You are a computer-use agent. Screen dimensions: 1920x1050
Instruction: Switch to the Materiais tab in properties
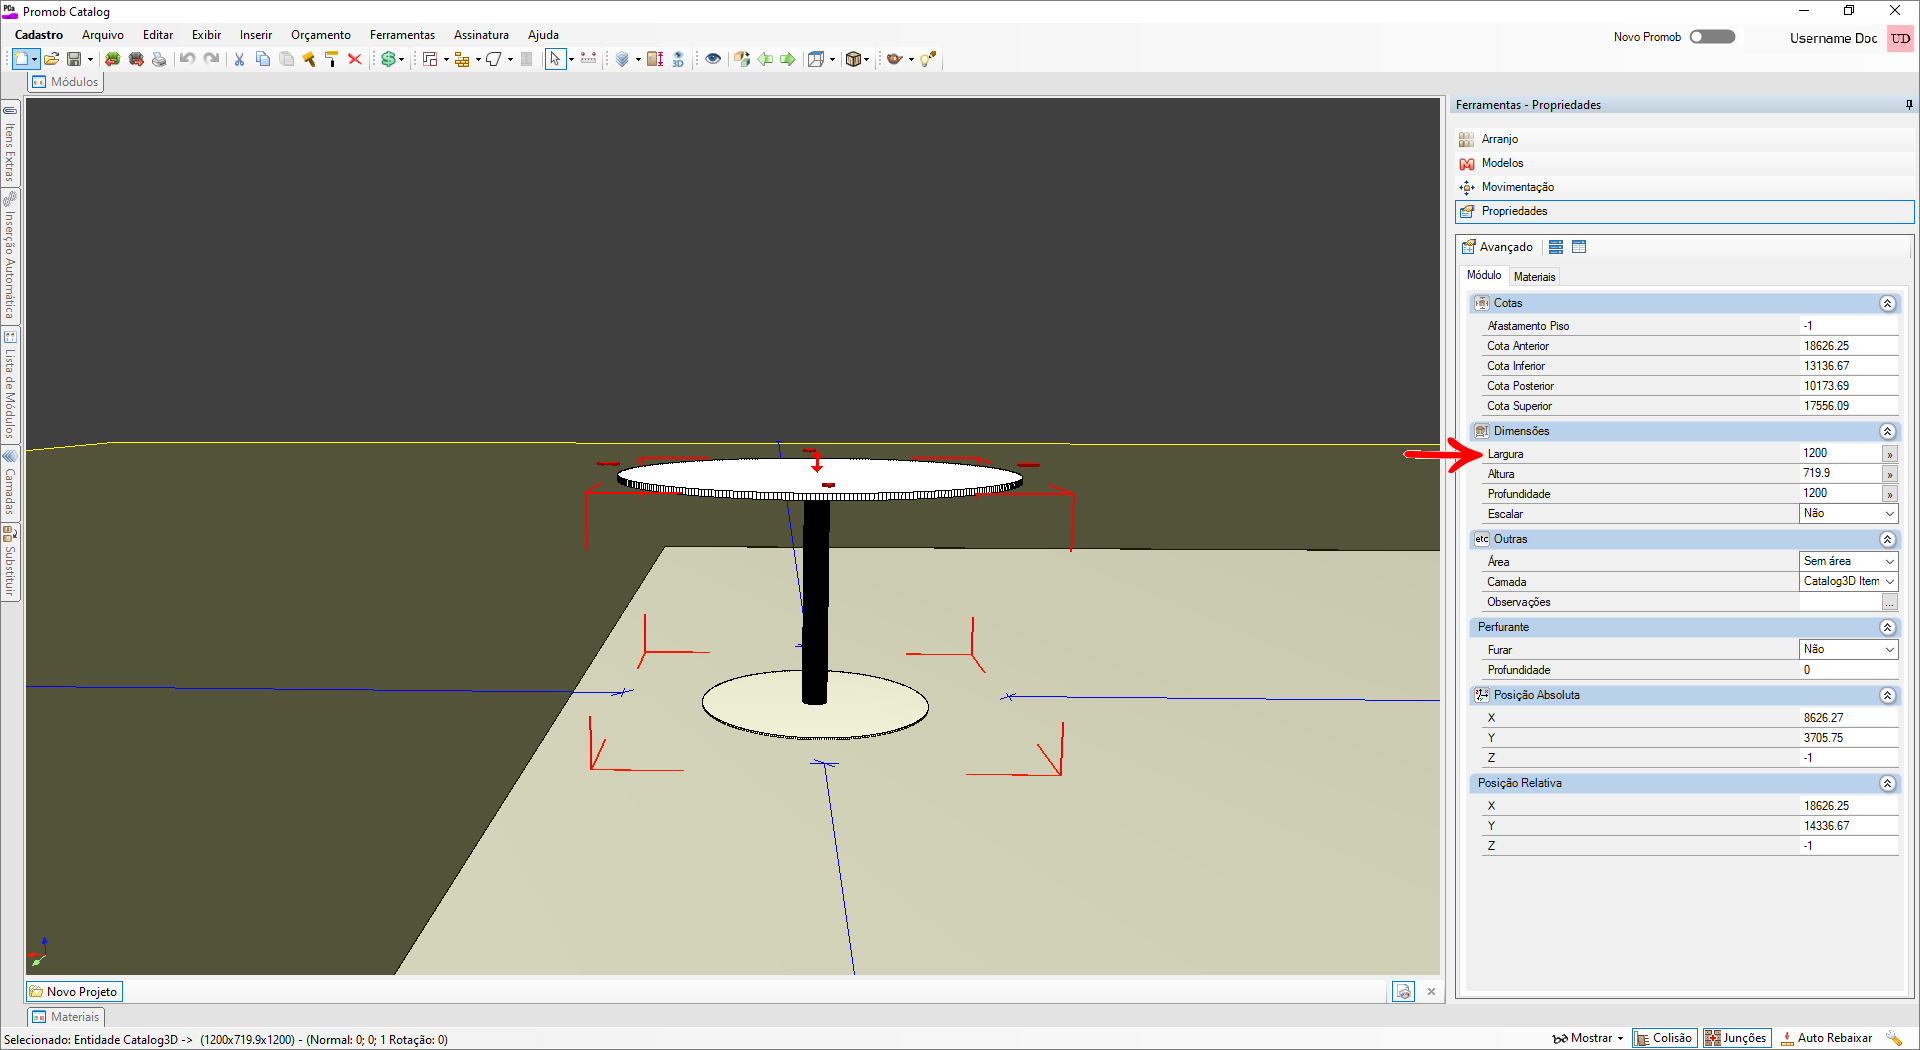pos(1534,277)
